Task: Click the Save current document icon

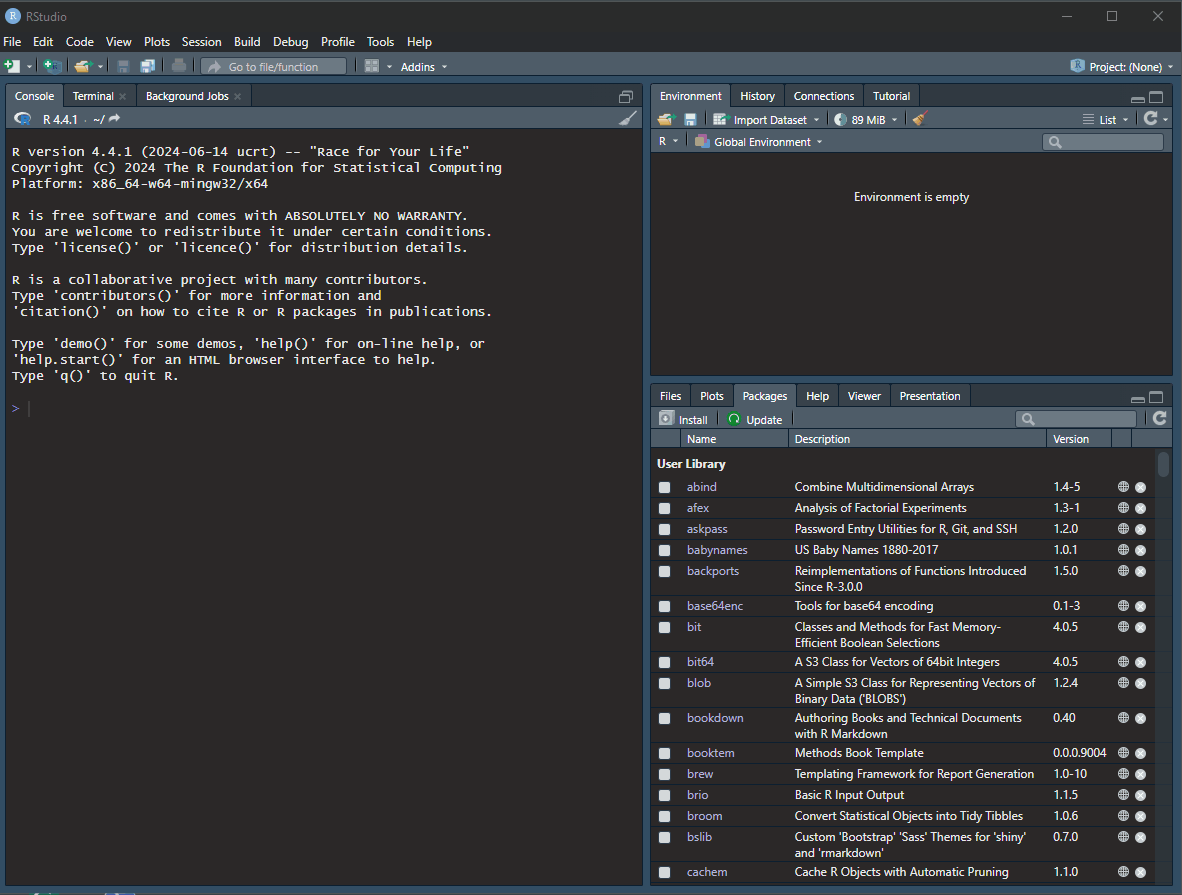Action: pos(124,66)
